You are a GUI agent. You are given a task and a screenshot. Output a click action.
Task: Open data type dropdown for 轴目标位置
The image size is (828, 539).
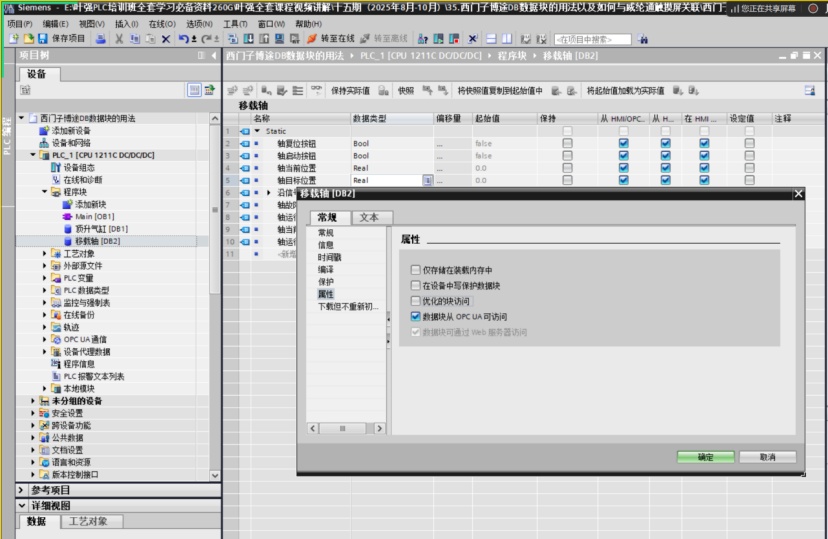coord(427,181)
